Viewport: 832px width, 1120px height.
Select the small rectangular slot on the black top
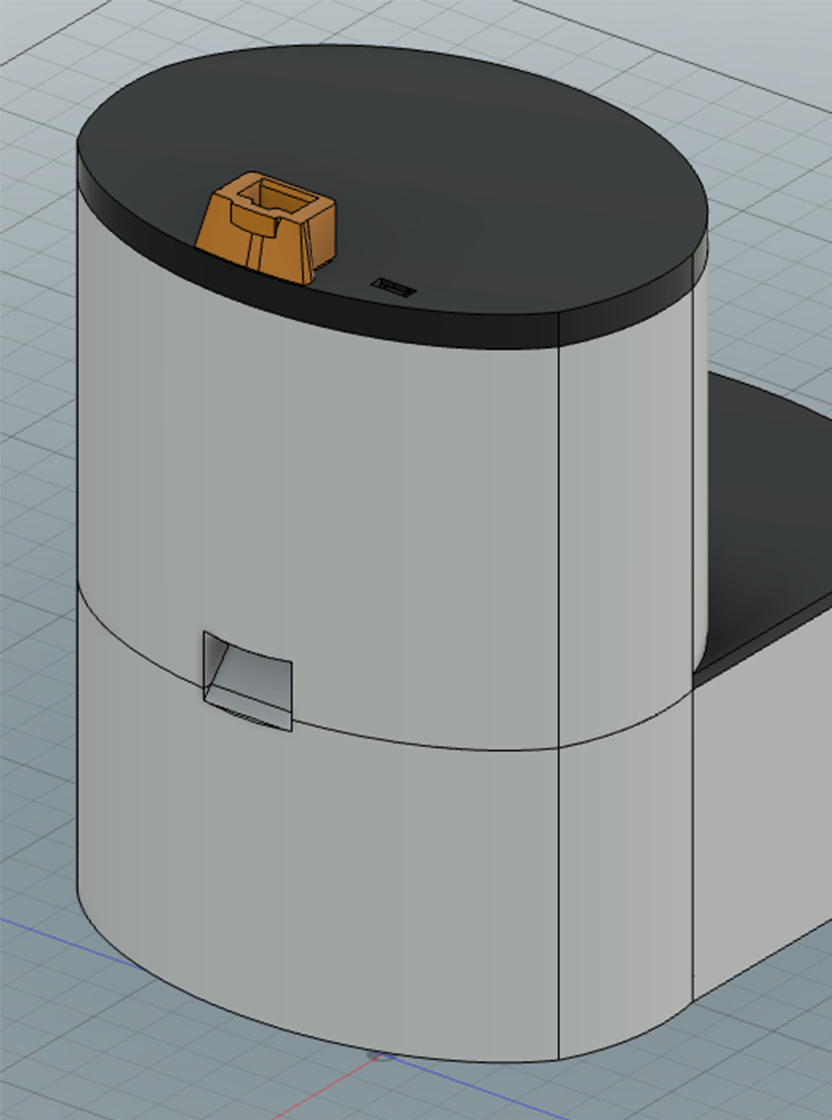(395, 288)
